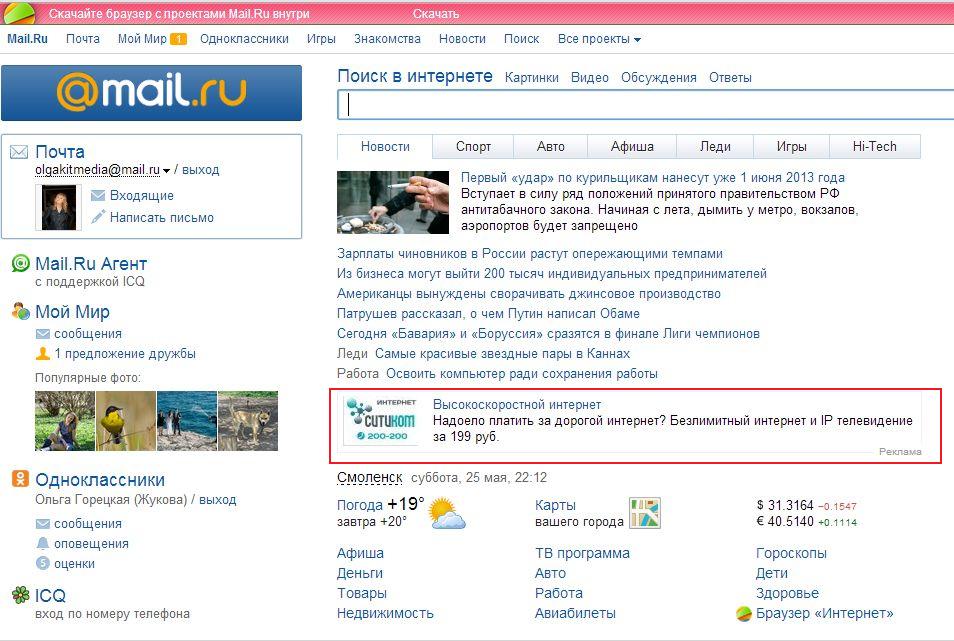Open the smoking news photo thumbnail
The image size is (954, 641).
393,202
